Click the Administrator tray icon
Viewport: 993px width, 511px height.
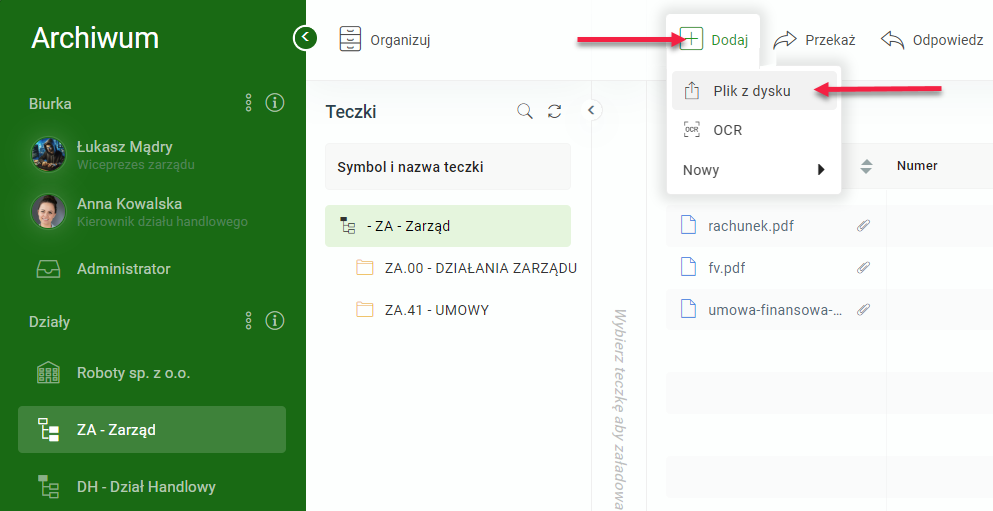(x=49, y=269)
